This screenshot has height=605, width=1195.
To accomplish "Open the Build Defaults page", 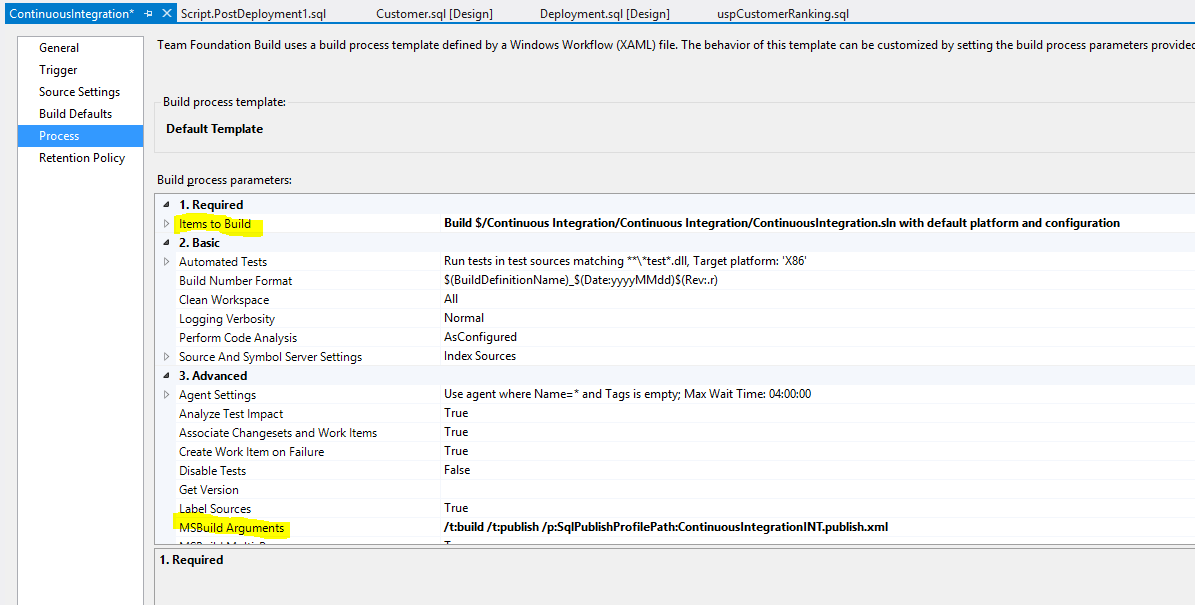I will click(75, 114).
